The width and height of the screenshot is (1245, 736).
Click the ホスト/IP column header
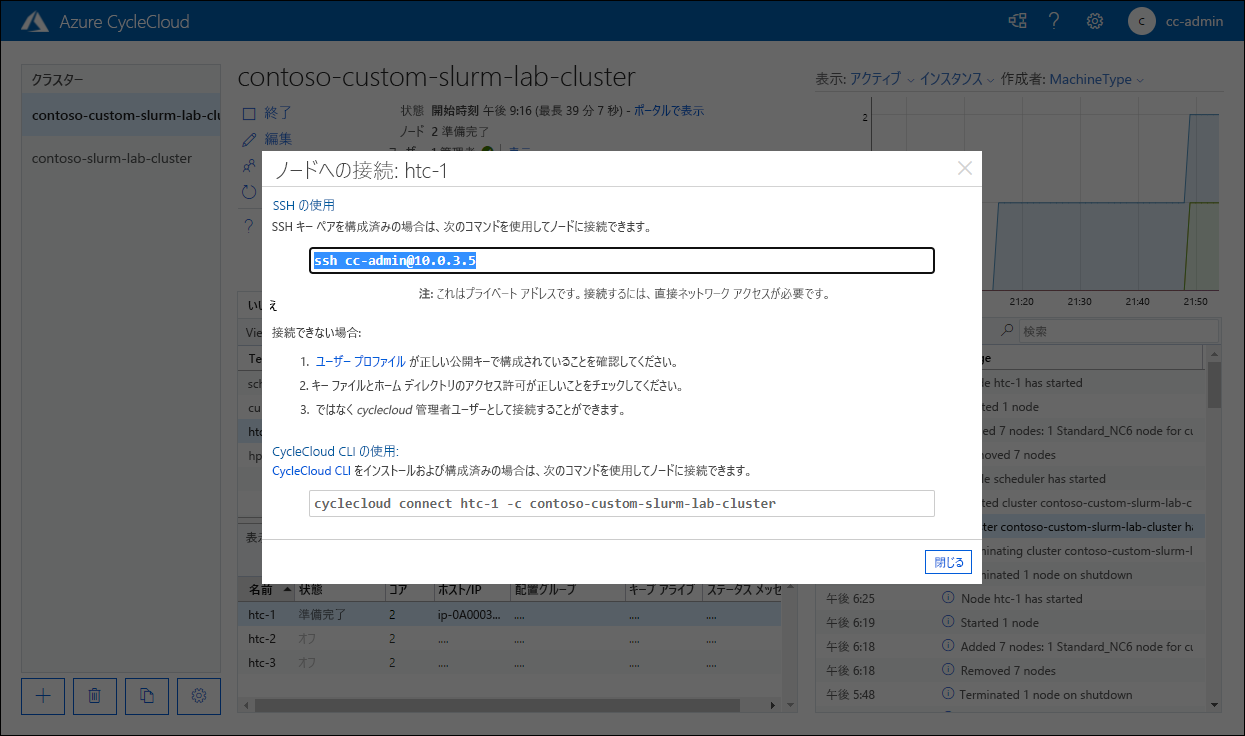[x=472, y=590]
